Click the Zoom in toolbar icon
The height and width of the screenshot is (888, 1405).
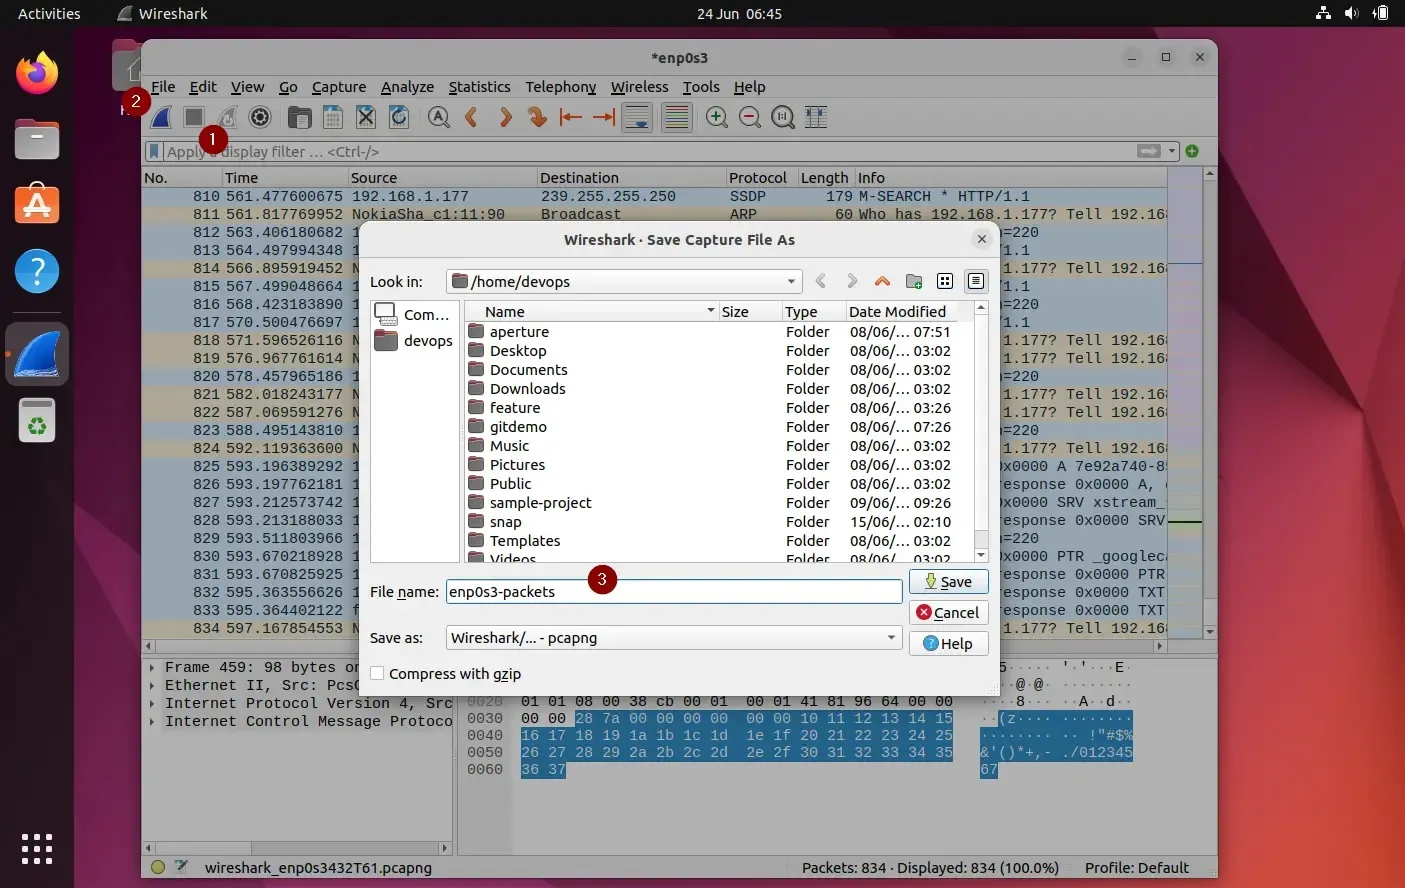(716, 117)
